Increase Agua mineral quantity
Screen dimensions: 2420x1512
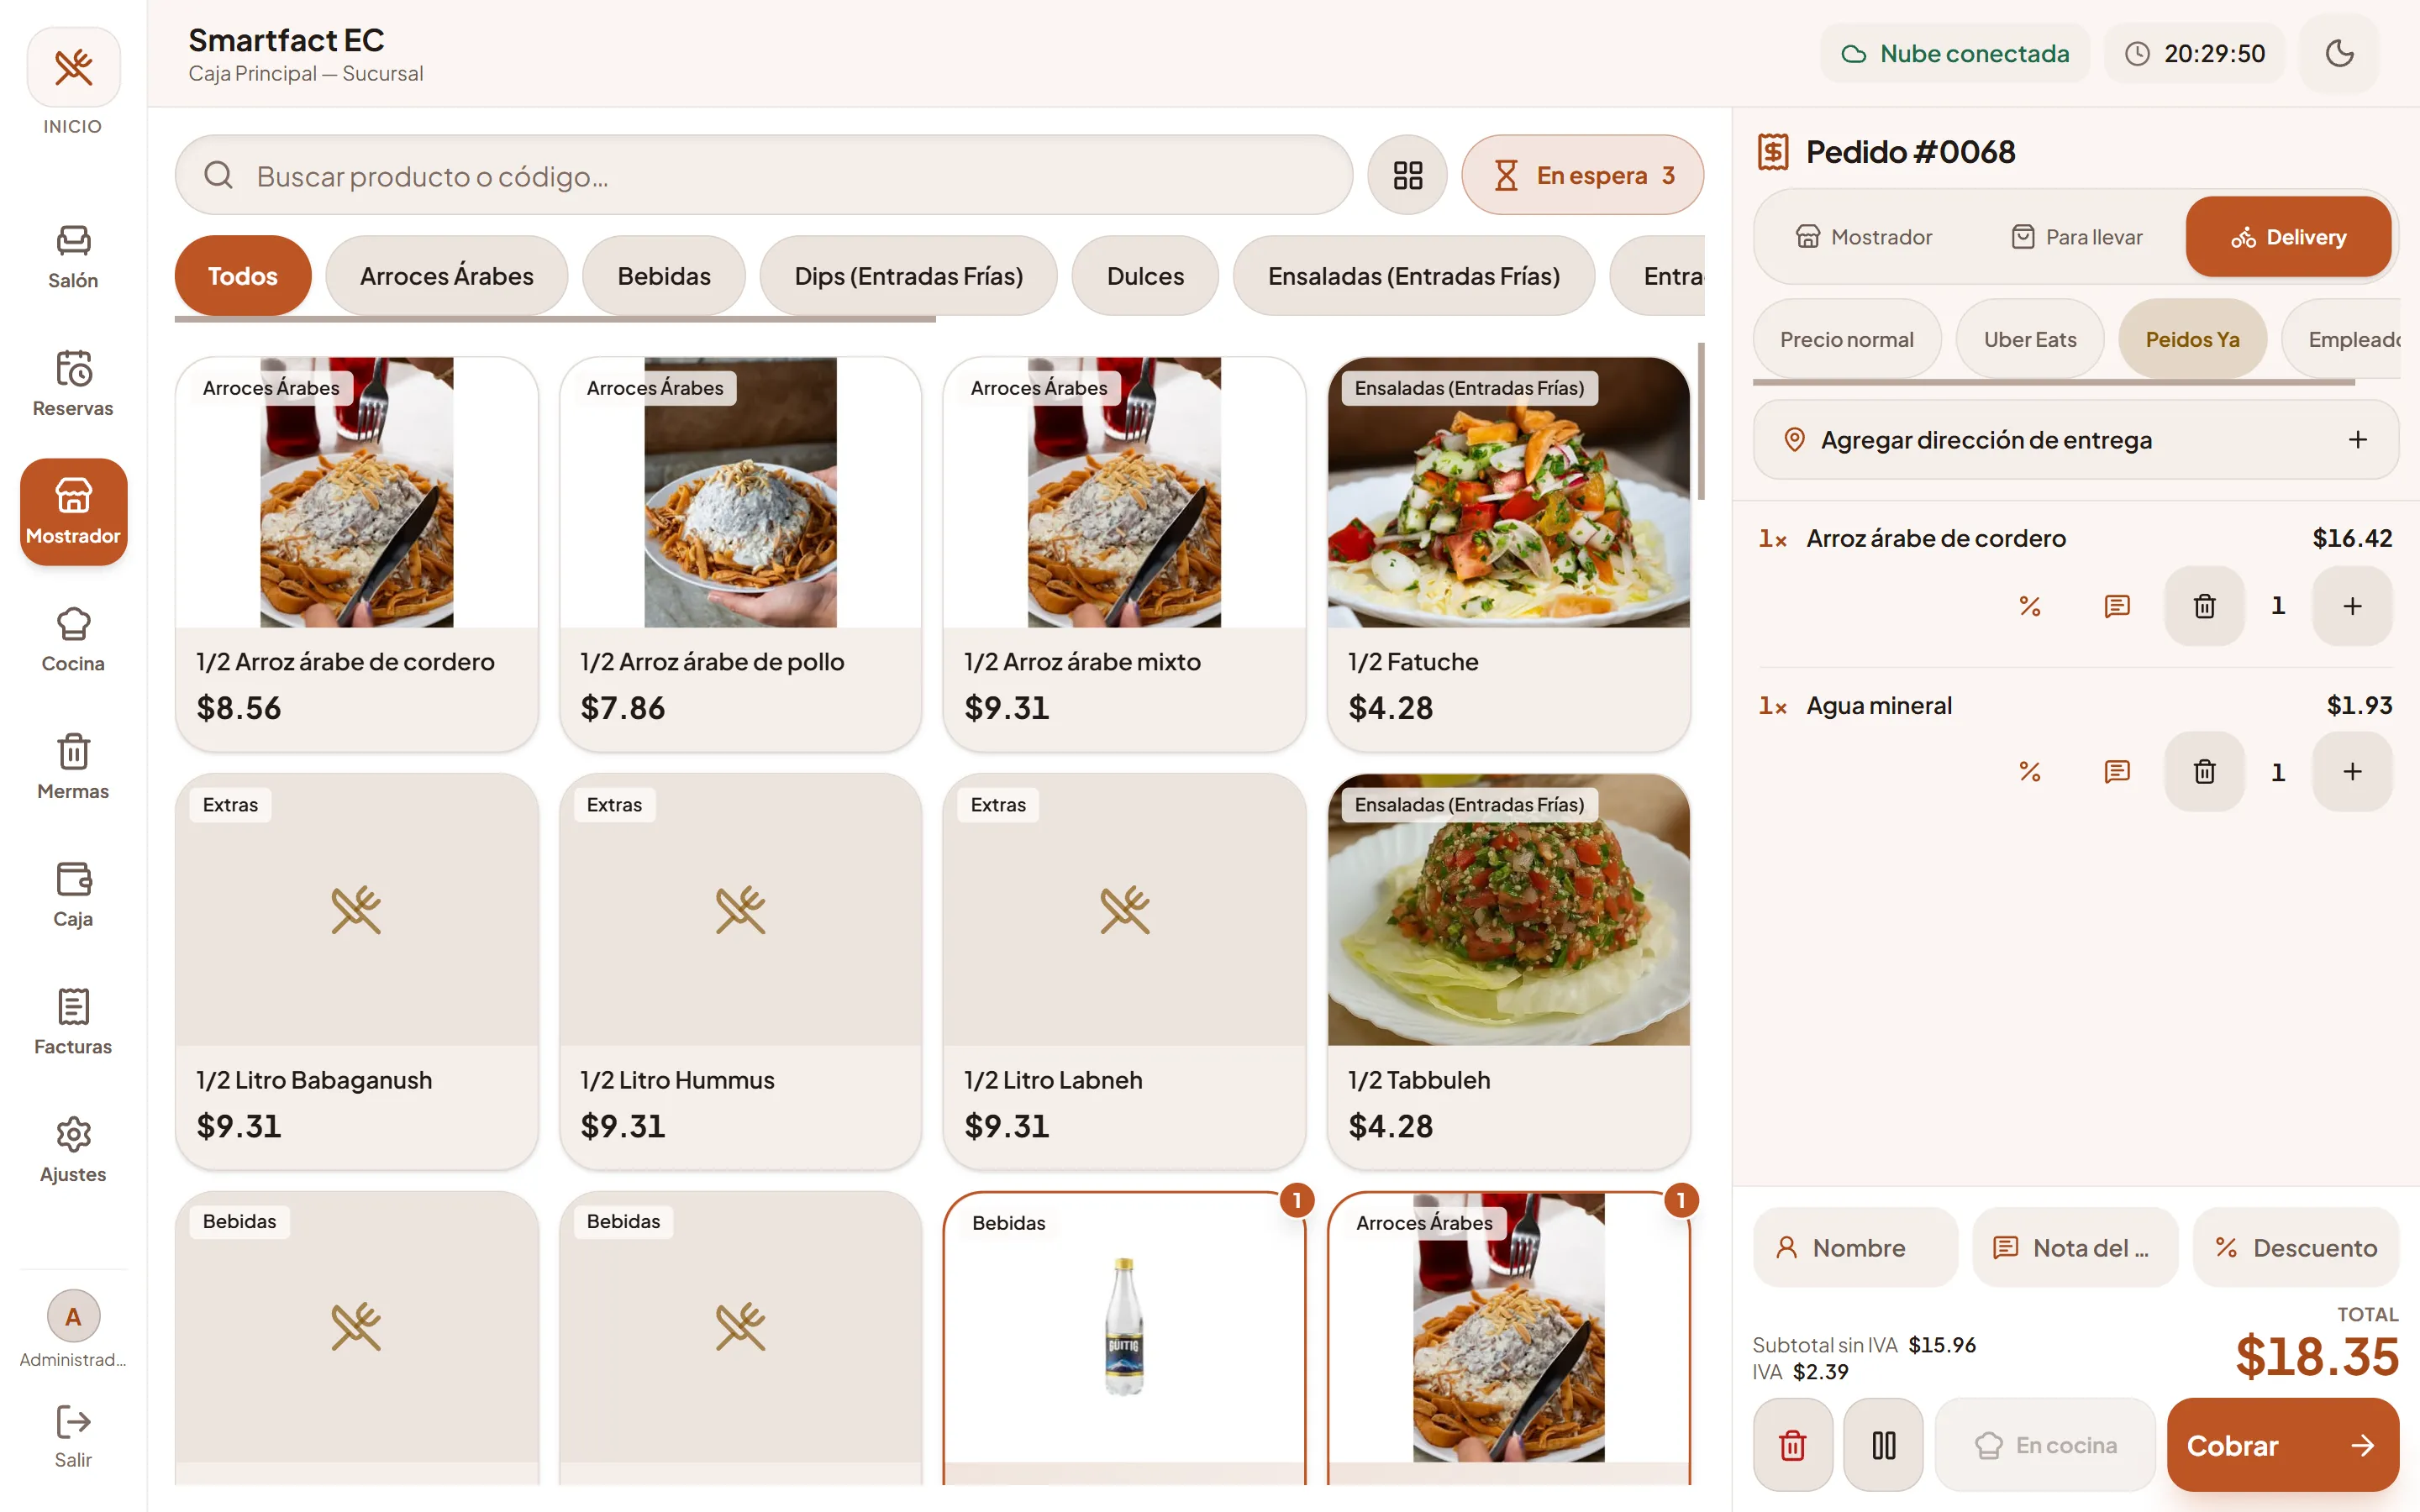[x=2352, y=771]
